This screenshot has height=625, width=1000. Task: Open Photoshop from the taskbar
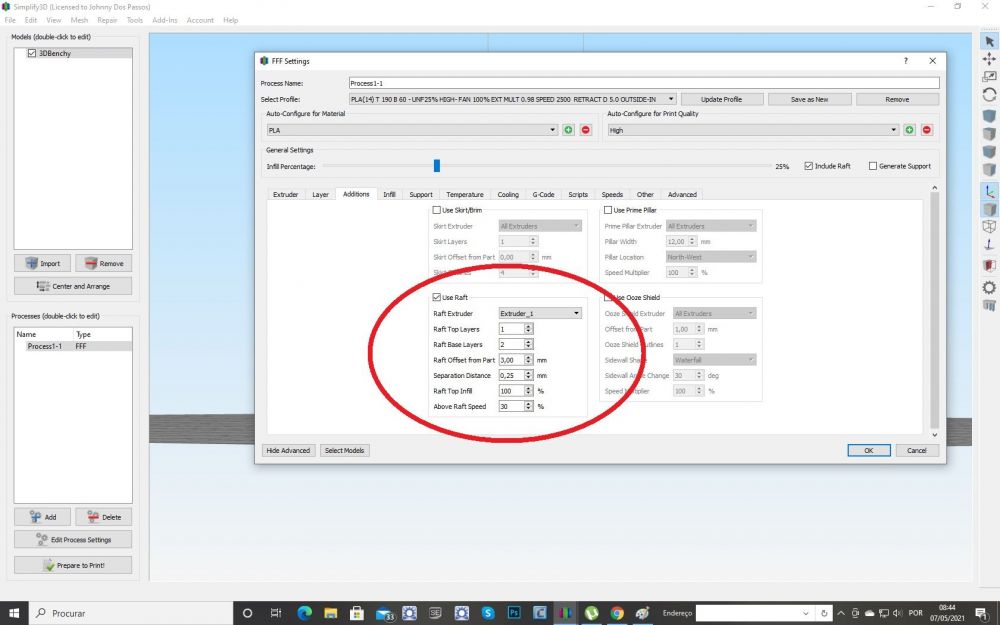click(514, 613)
